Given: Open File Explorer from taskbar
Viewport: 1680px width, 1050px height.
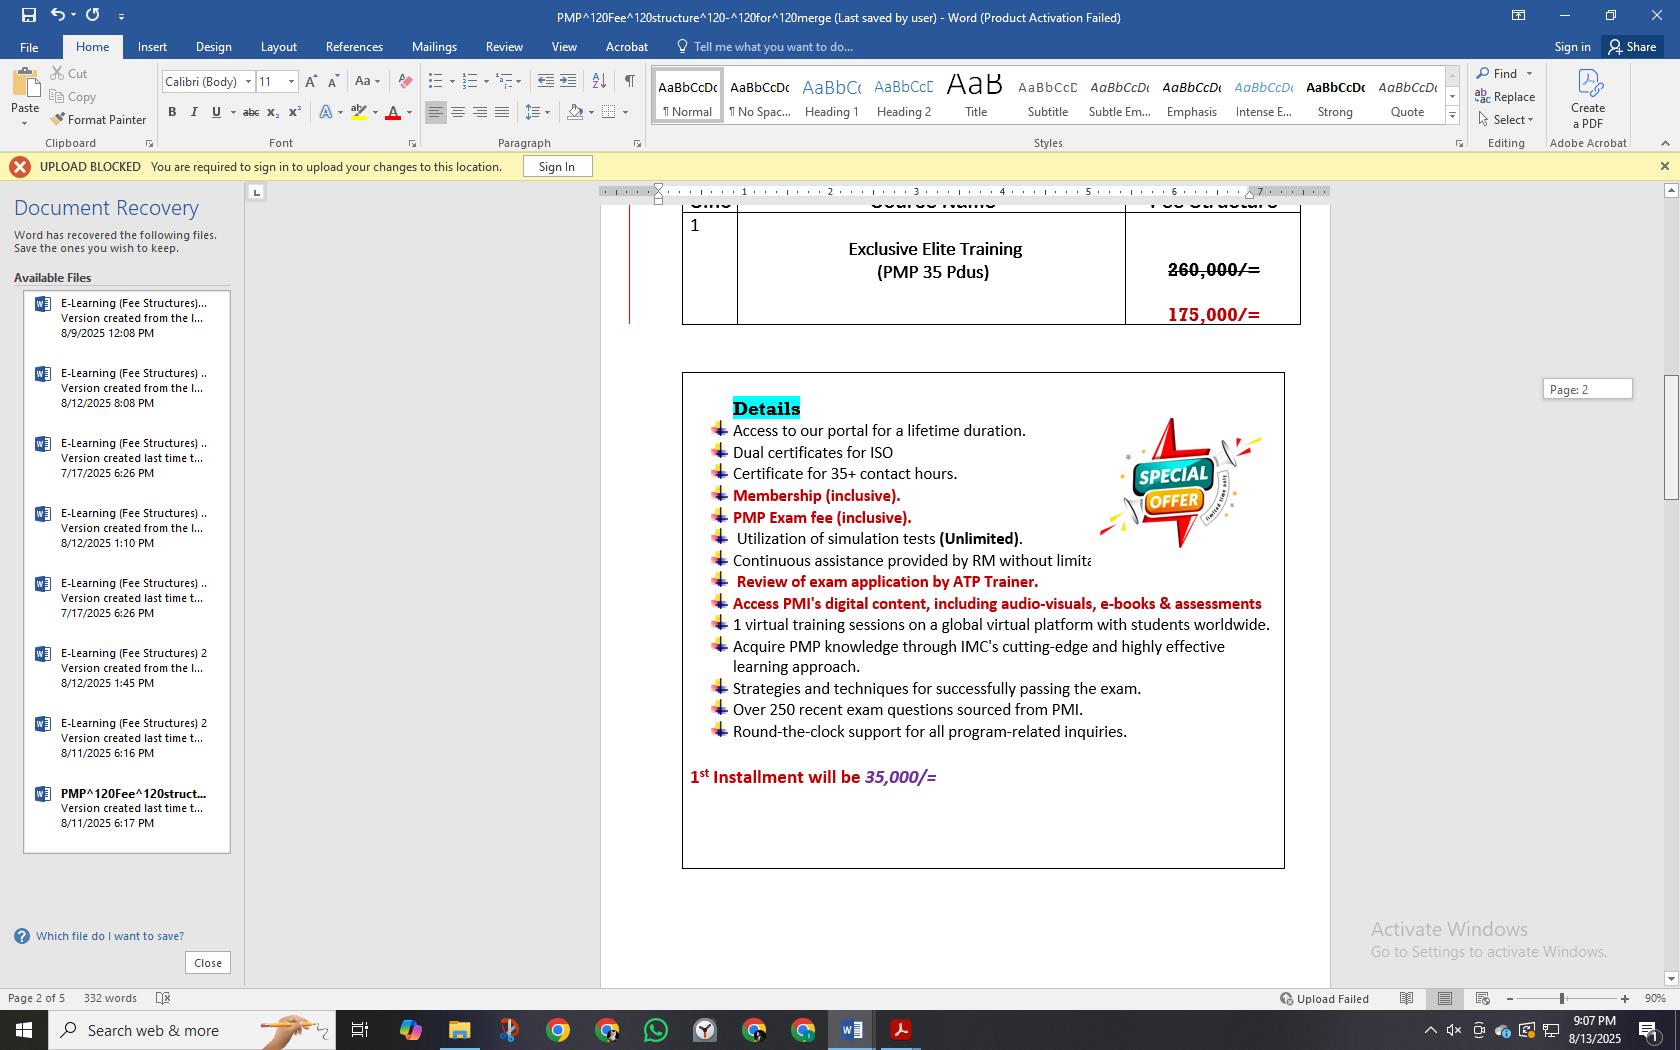Looking at the screenshot, I should point(459,1030).
